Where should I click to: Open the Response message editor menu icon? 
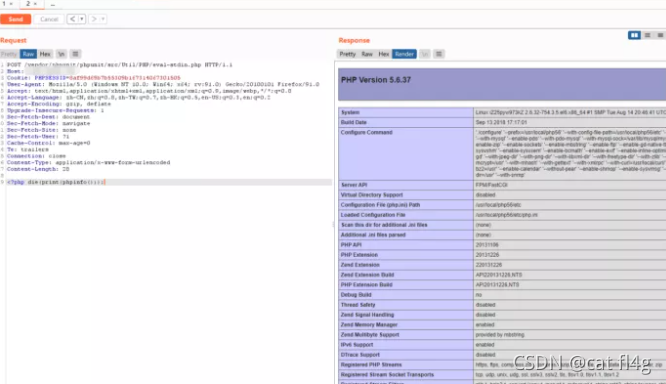pos(439,54)
